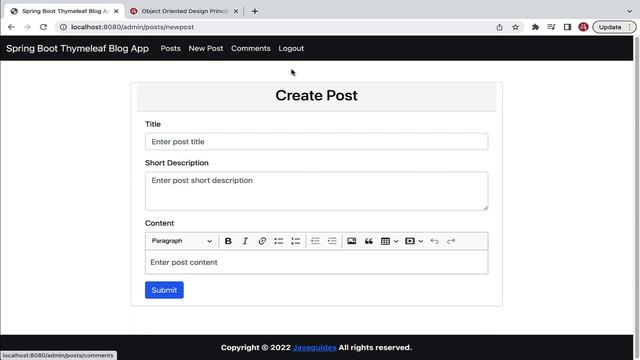This screenshot has width=640, height=360.
Task: Open browser extensions puzzle icon
Action: (535, 27)
